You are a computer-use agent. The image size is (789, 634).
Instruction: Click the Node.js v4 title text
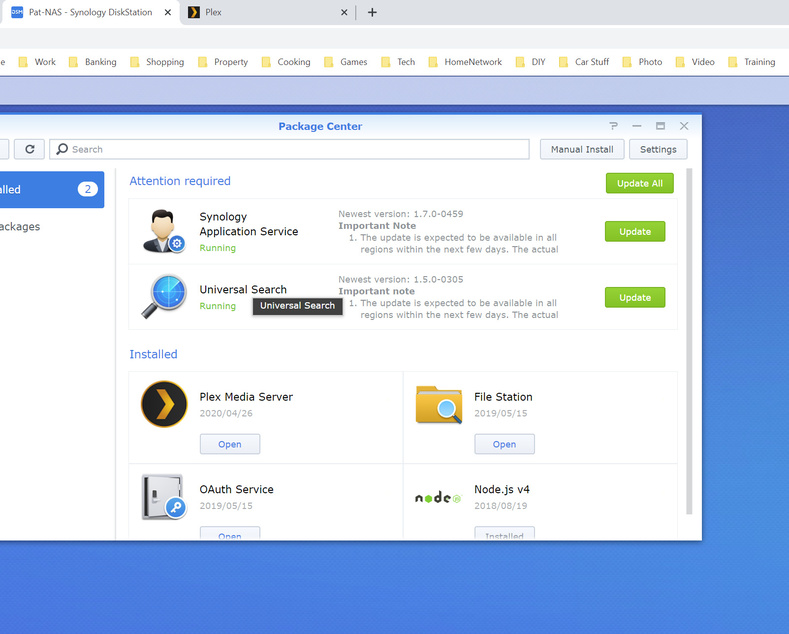(502, 489)
